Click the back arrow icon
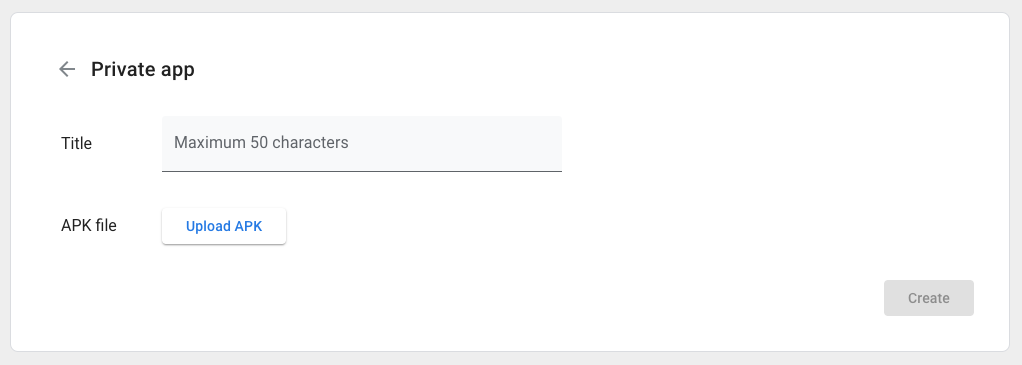Screen dimensions: 1022x365 (x=67, y=69)
